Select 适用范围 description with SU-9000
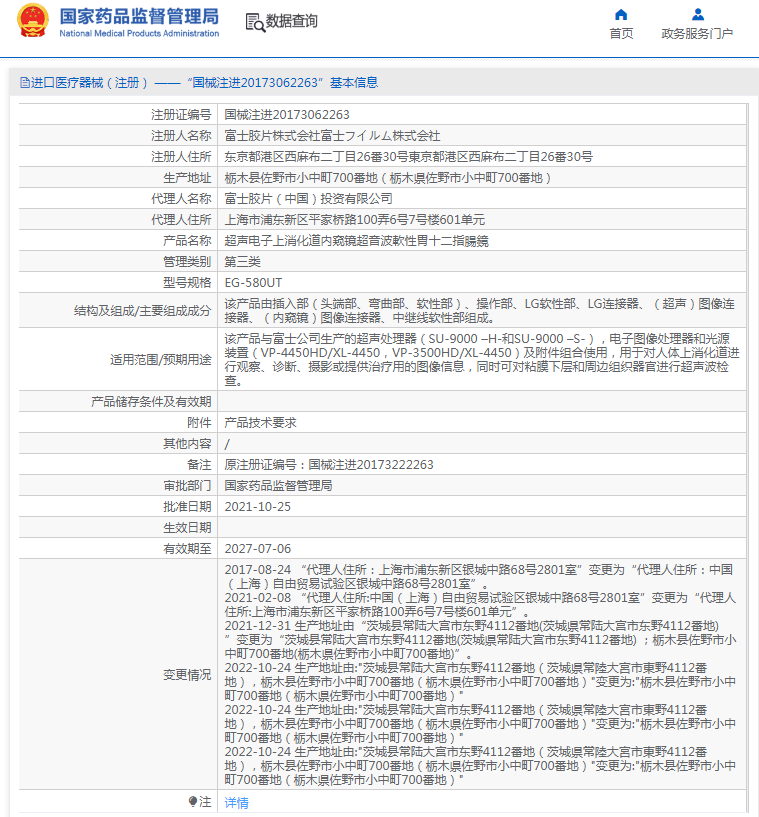This screenshot has height=817, width=759. [x=482, y=360]
